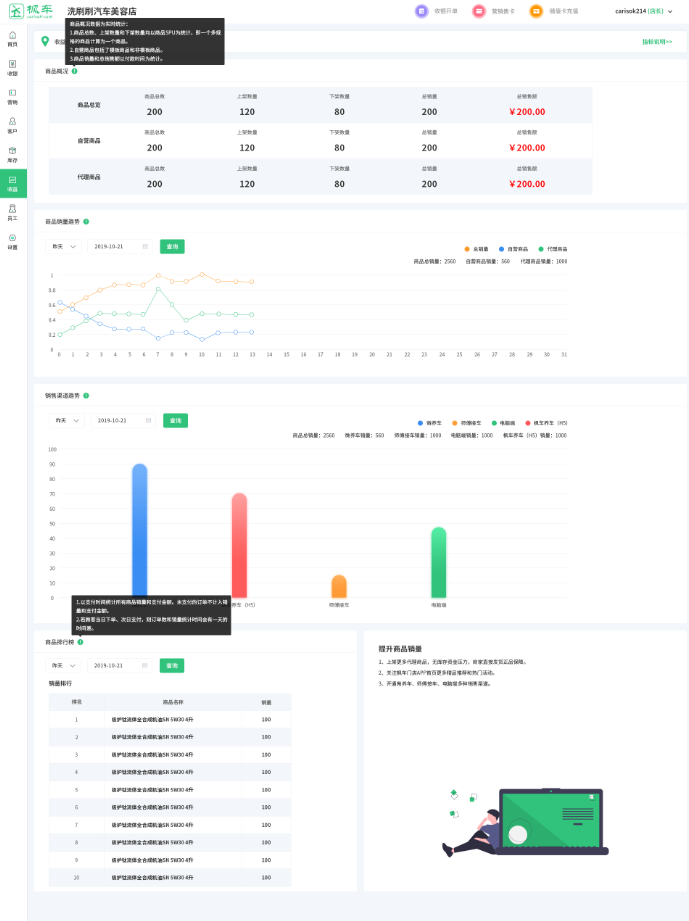The width and height of the screenshot is (689, 921).
Task: Go to 营销 marketing in sidebar
Action: click(12, 96)
